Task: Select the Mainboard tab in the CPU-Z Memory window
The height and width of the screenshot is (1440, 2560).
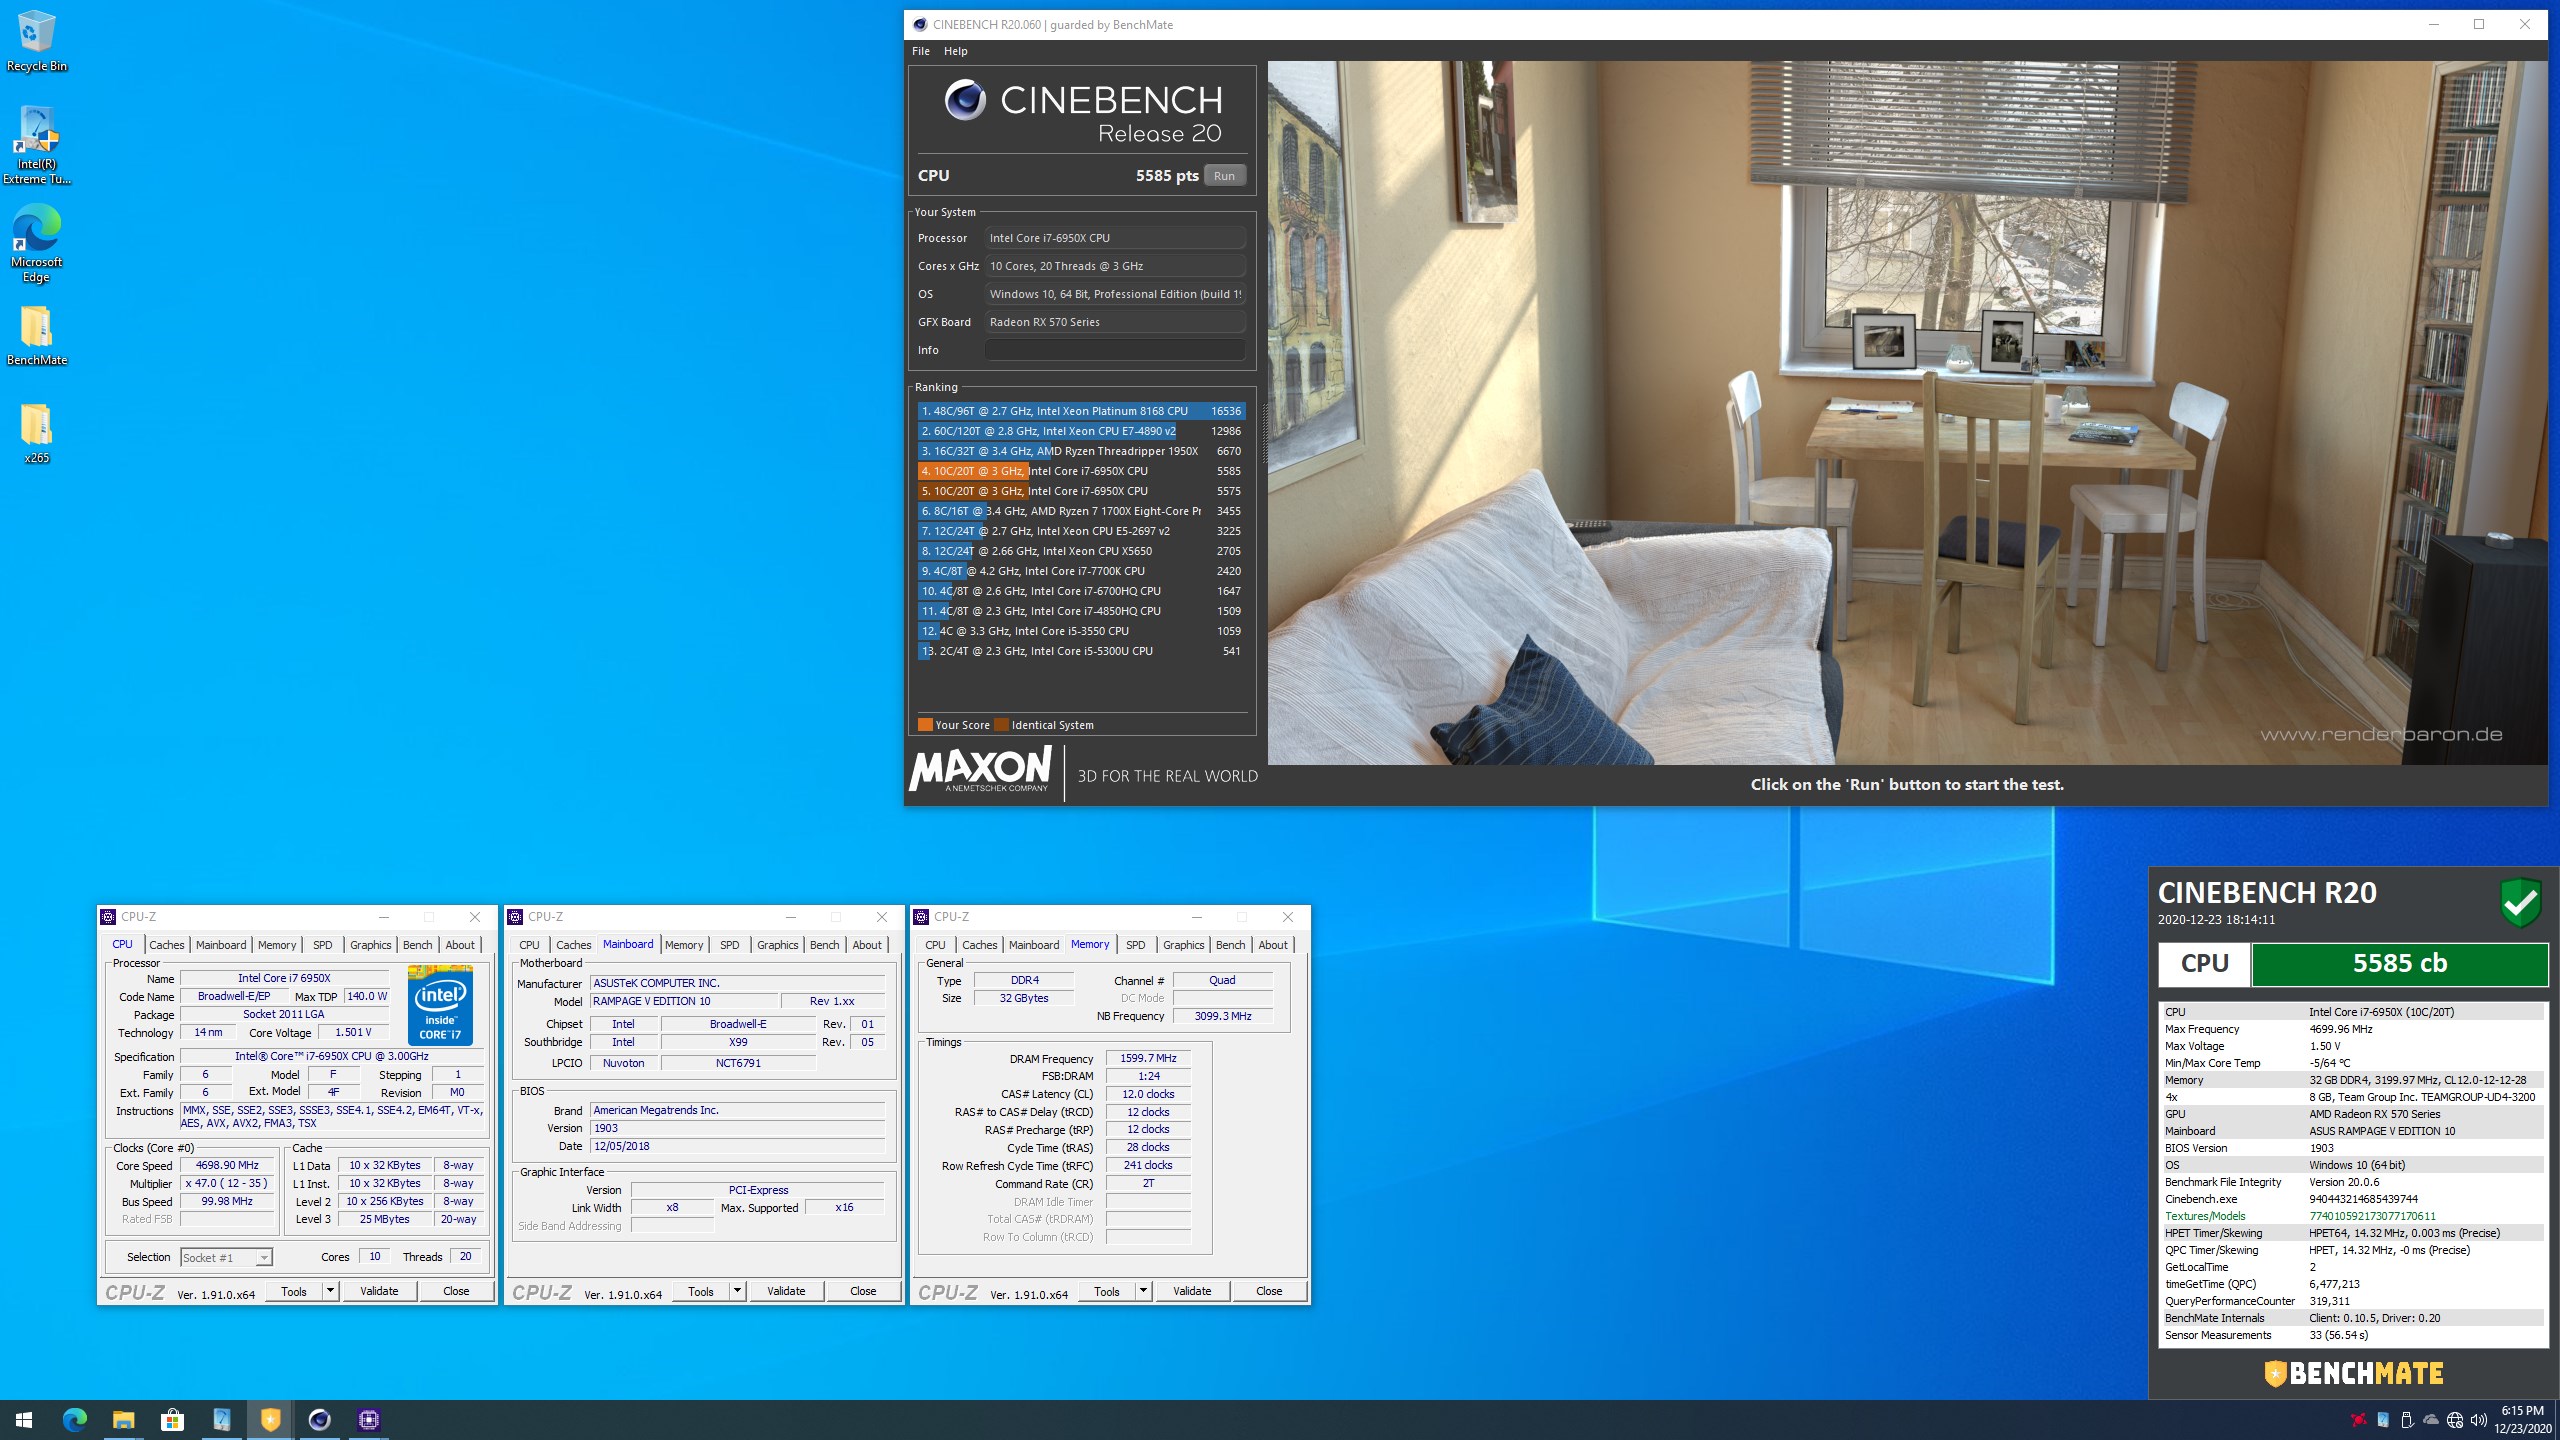Action: [x=1034, y=945]
